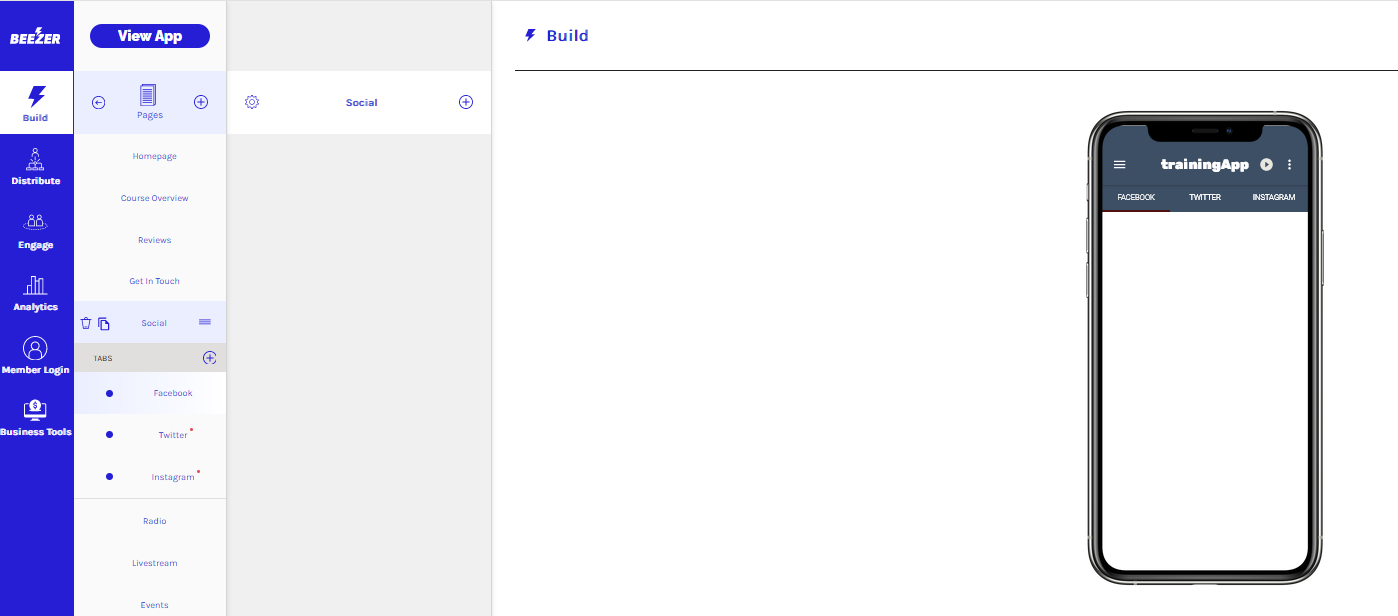
Task: Add a new tab with TABS plus icon
Action: (x=209, y=358)
